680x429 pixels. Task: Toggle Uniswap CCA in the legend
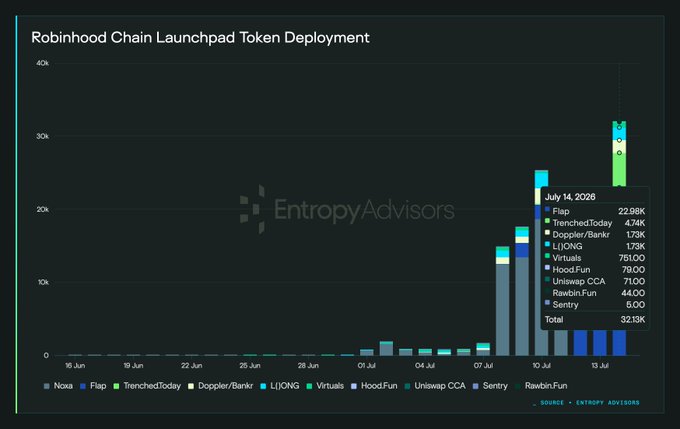click(x=435, y=386)
